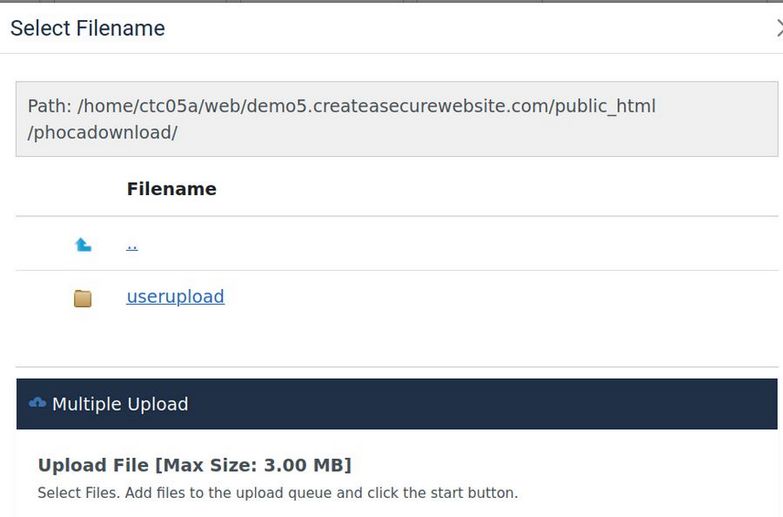
Task: Switch to the Multiple Upload tab
Action: click(x=120, y=404)
